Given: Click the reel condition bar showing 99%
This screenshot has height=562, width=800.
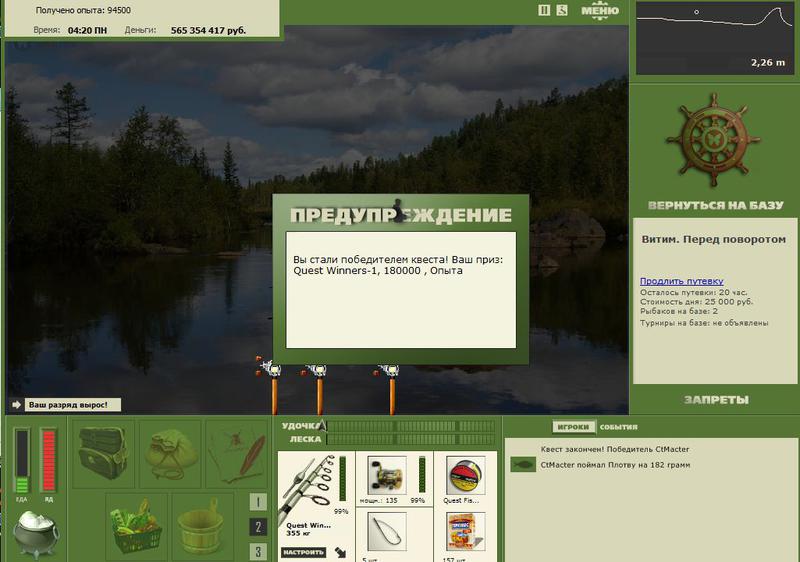Looking at the screenshot, I should (x=422, y=474).
